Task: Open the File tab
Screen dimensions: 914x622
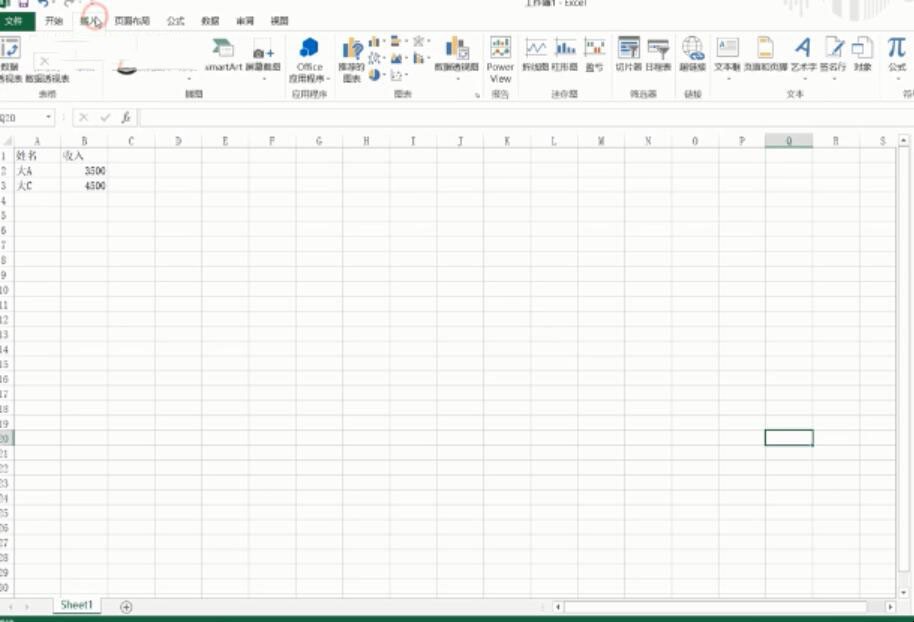Action: [x=17, y=21]
